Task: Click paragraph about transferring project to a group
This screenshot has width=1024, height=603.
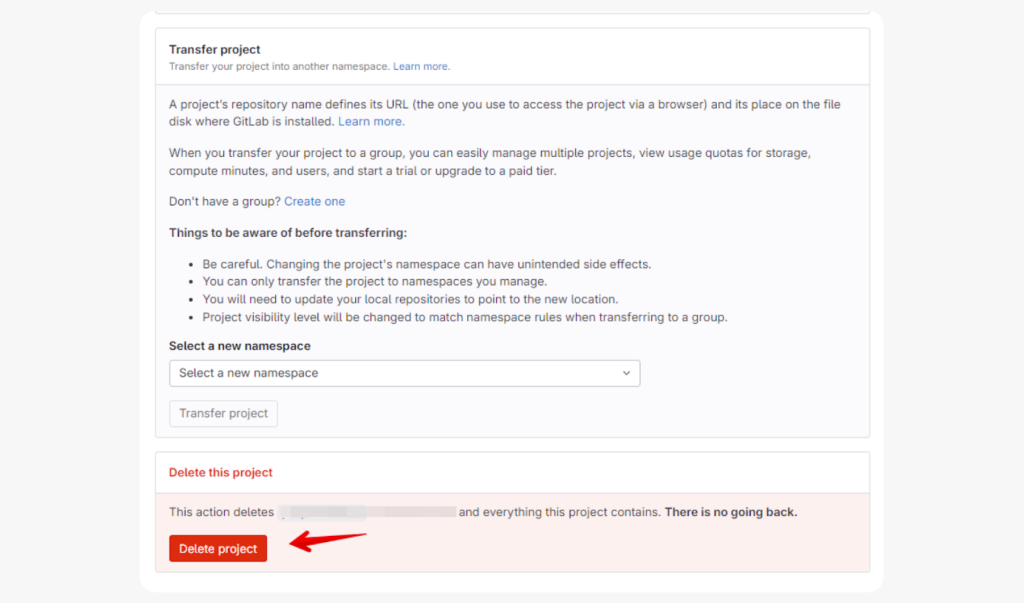Action: pos(490,162)
